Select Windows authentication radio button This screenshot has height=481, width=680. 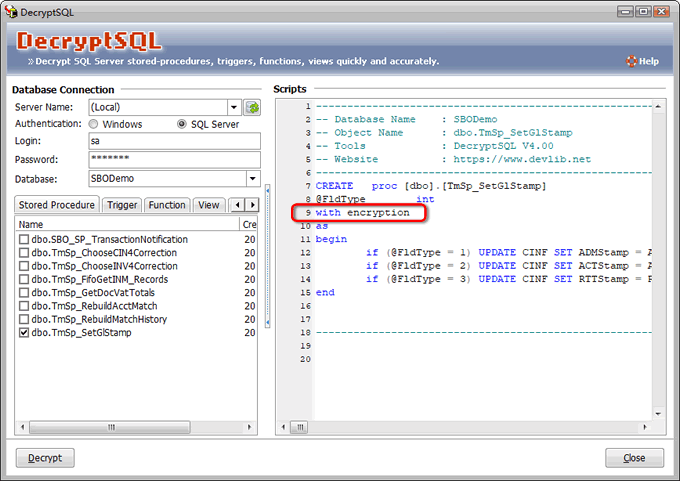point(93,124)
